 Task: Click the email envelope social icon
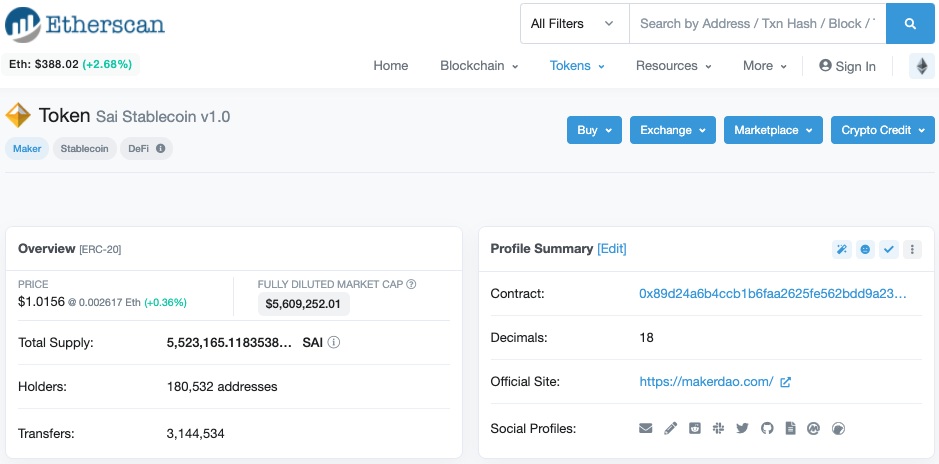click(x=646, y=428)
